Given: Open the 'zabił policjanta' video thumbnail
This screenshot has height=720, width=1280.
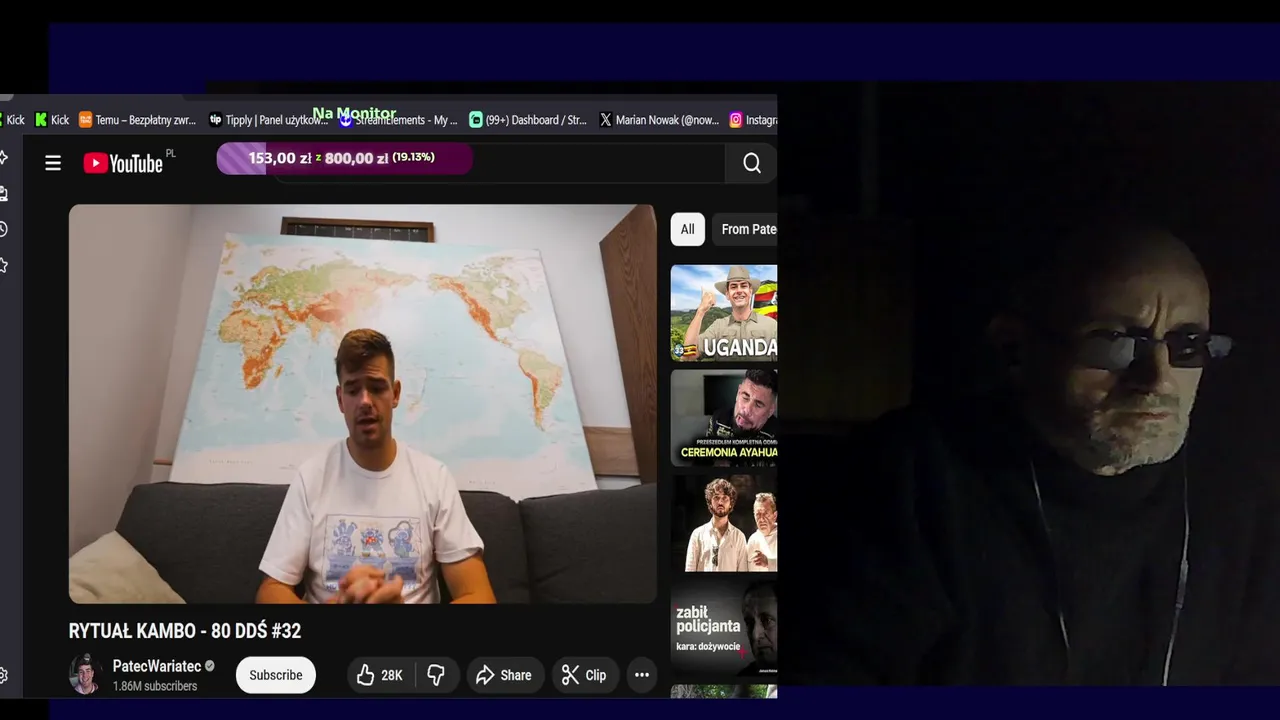Looking at the screenshot, I should tap(724, 628).
